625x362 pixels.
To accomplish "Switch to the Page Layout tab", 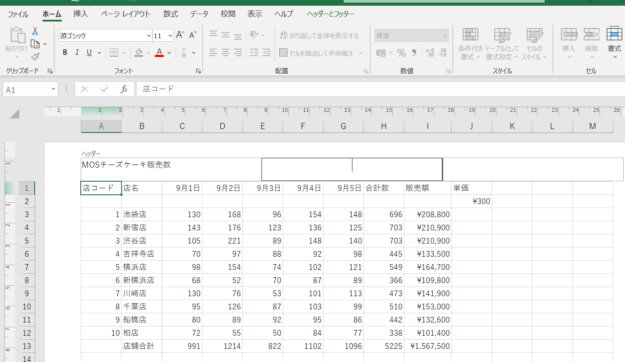I will coord(125,14).
